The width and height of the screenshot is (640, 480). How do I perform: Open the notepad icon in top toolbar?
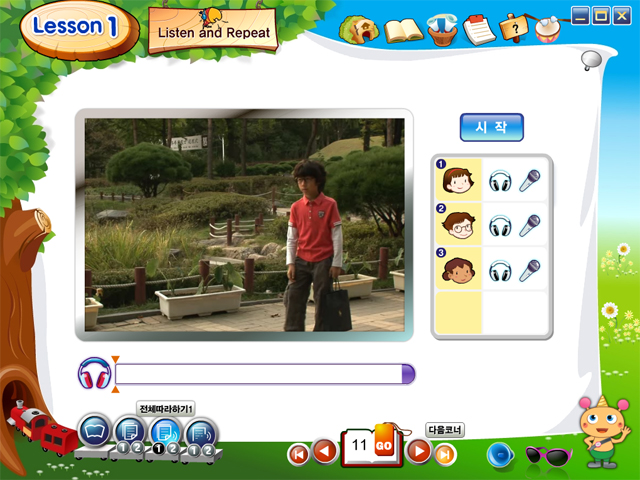tap(479, 29)
